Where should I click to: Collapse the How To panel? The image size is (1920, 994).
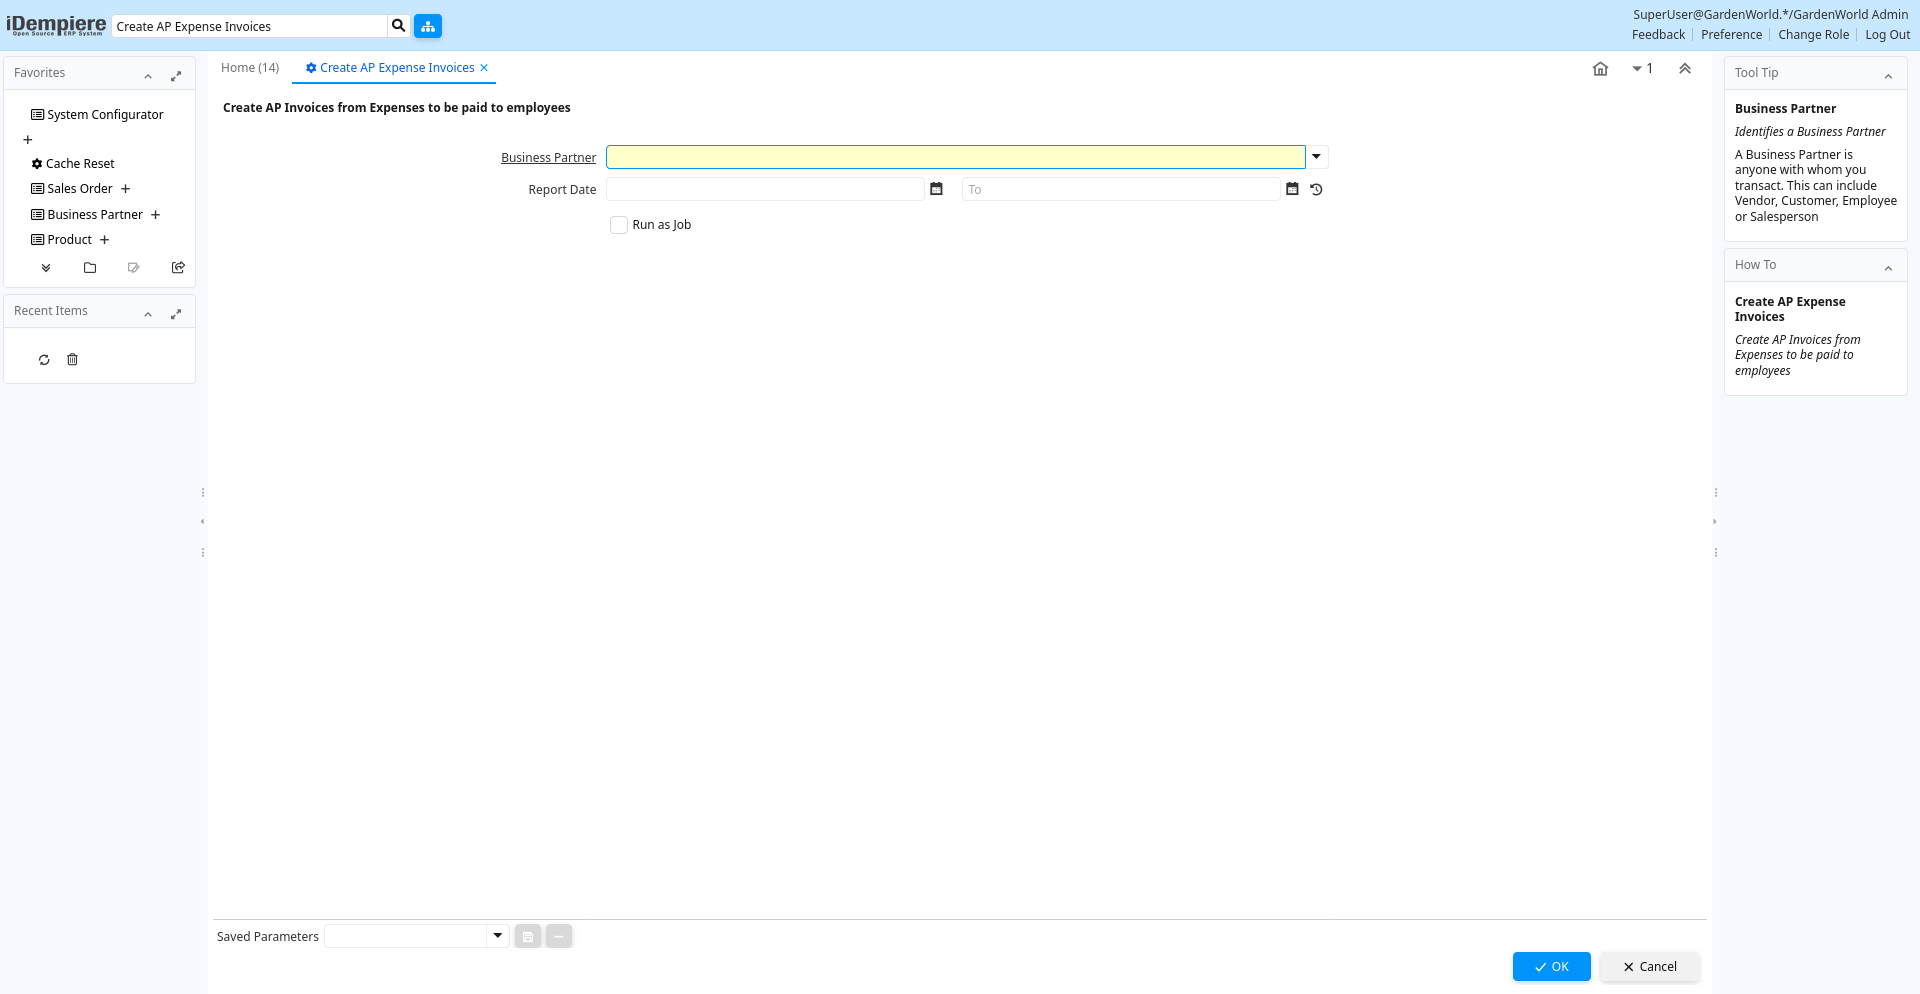(x=1888, y=268)
